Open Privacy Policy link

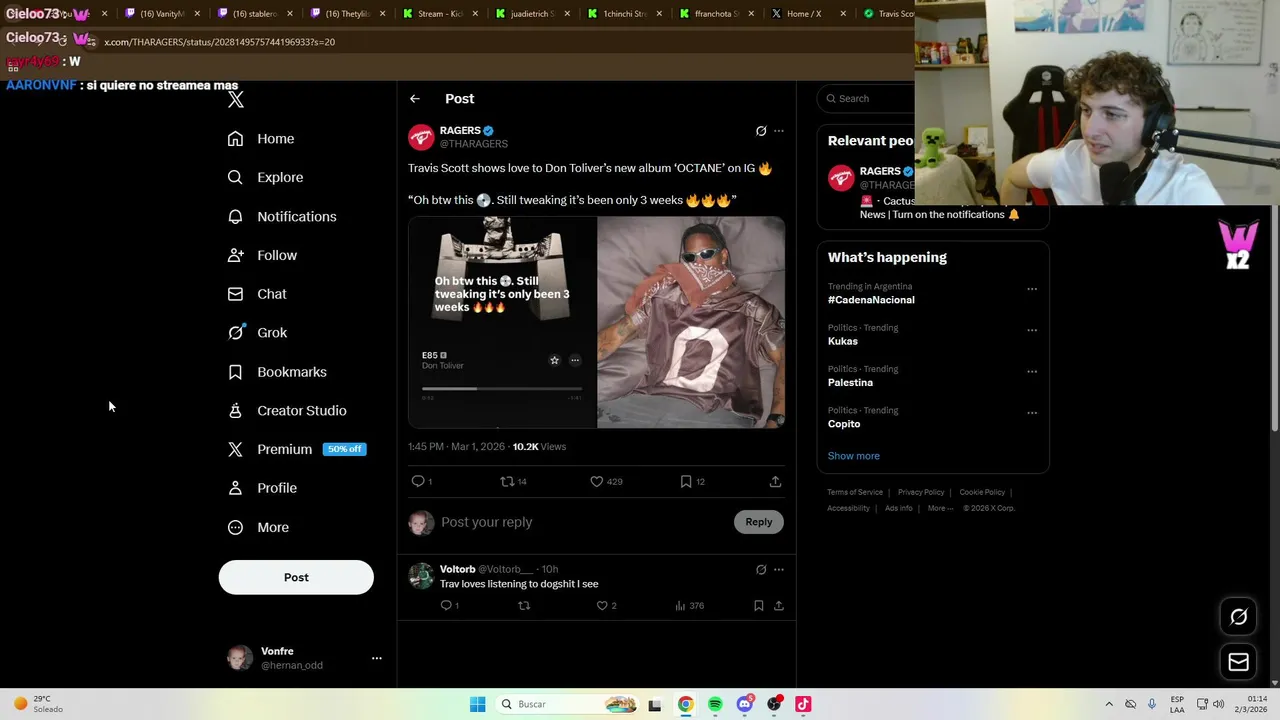[921, 492]
